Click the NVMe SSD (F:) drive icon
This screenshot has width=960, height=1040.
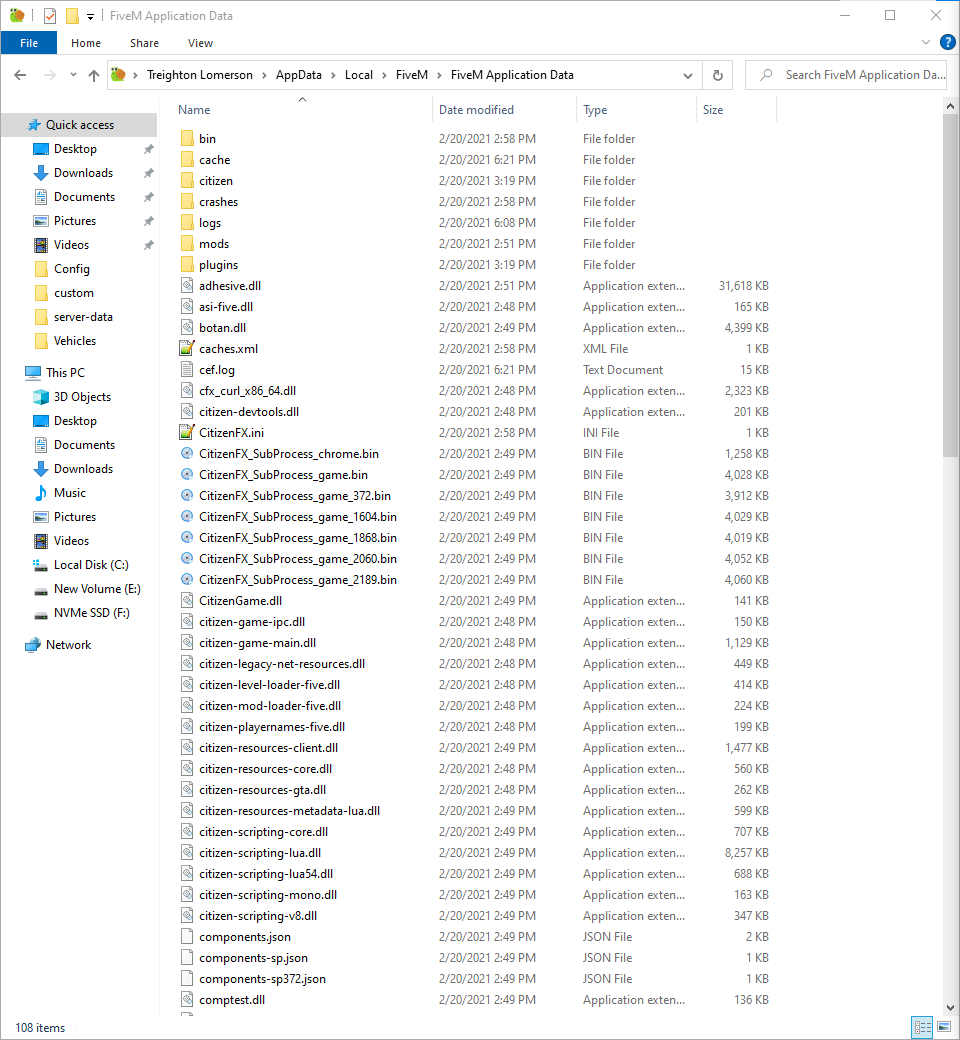41,614
